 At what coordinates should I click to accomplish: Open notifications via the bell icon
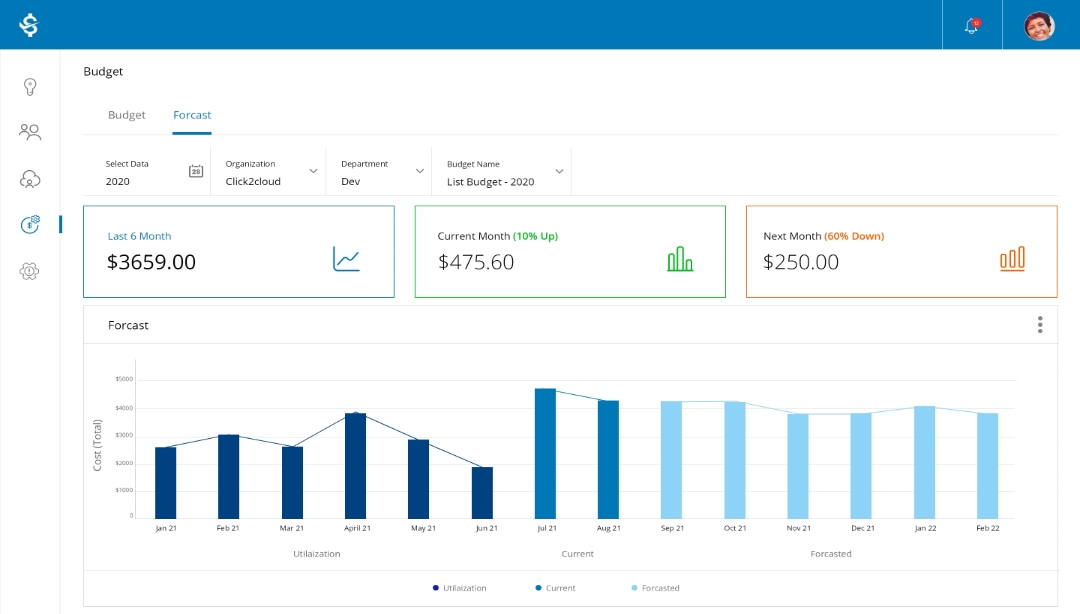tap(970, 25)
